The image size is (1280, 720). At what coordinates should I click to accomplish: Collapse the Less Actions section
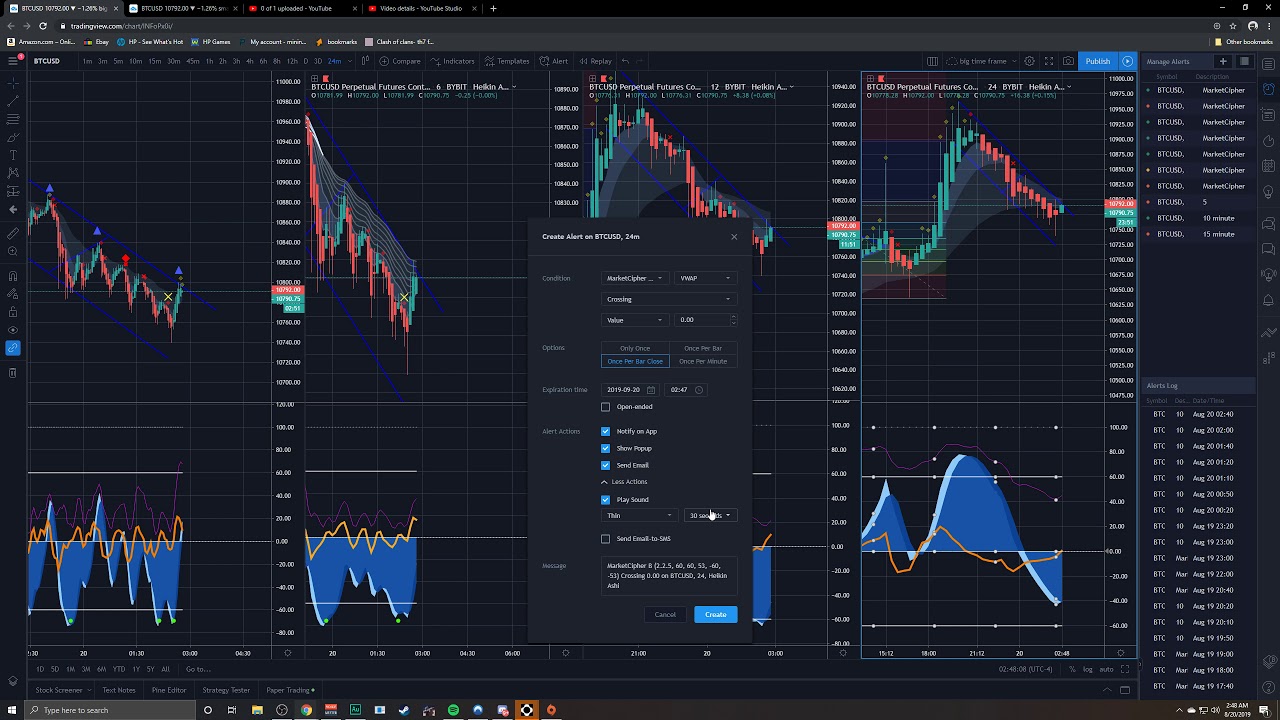623,482
